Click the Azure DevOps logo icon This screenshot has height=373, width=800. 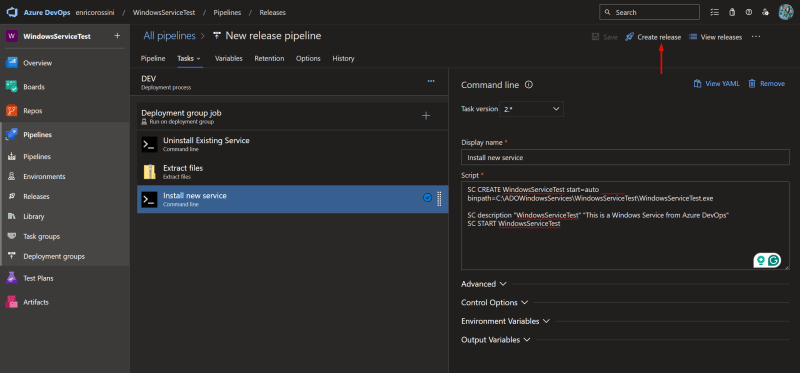12,12
